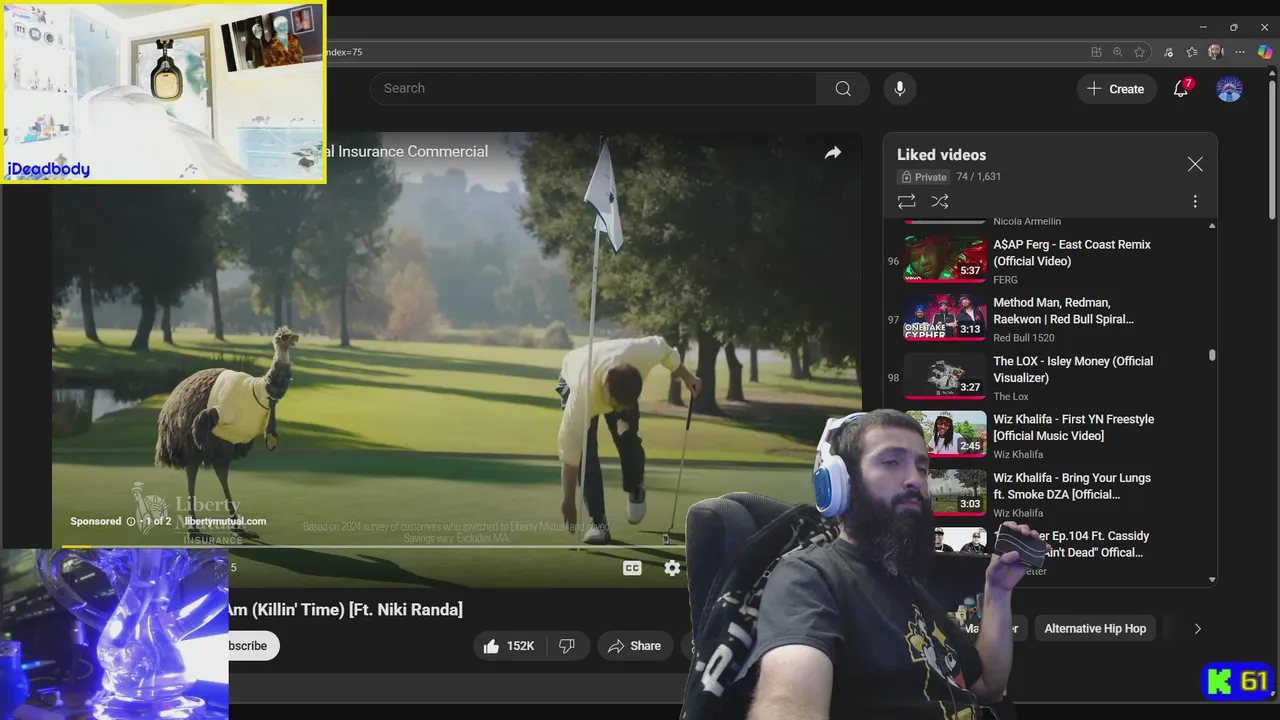Open Wiz Khalifa First YN Freestyle title
This screenshot has width=1280, height=720.
(1073, 427)
